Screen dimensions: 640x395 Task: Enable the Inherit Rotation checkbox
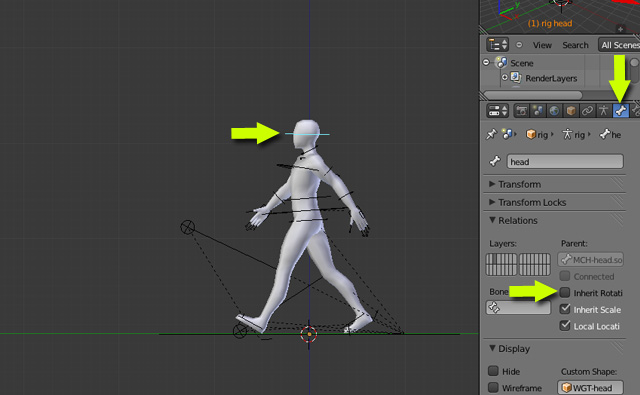click(x=565, y=293)
